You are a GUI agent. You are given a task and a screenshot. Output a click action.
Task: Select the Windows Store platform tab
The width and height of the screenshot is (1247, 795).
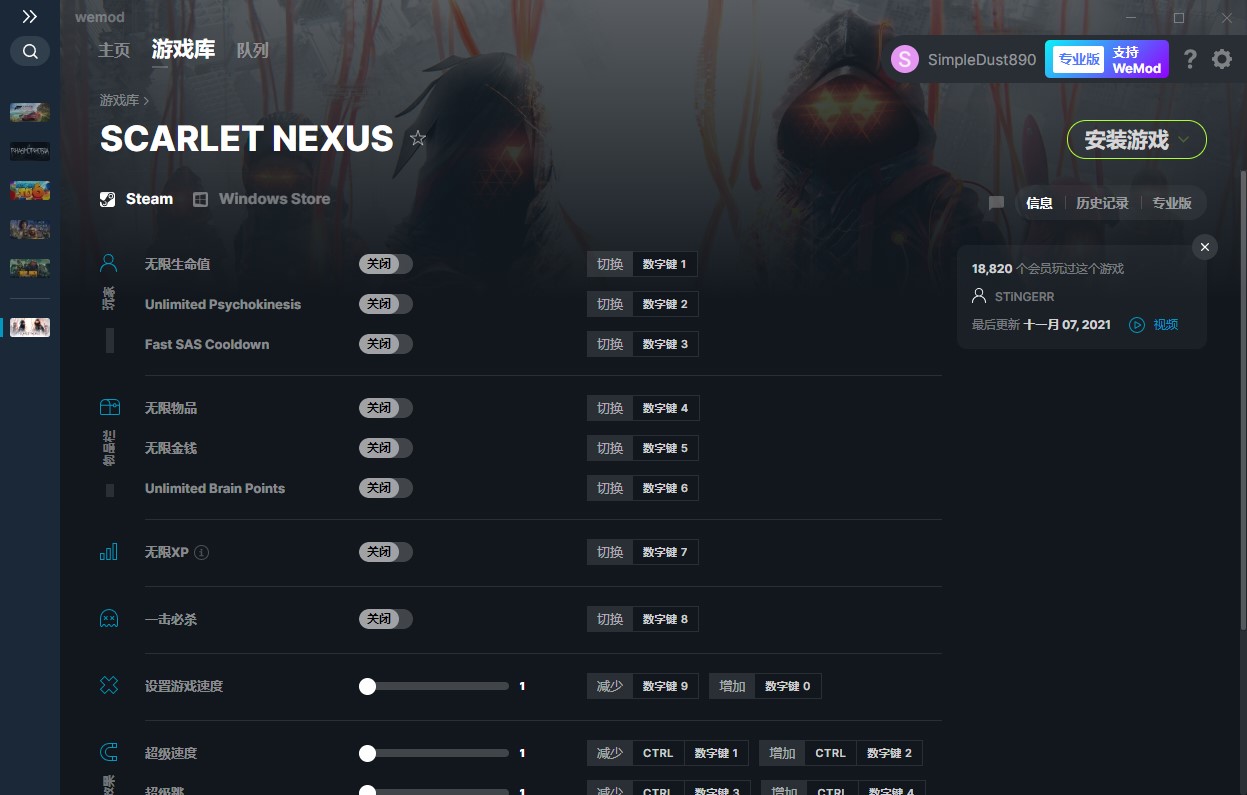coord(261,199)
